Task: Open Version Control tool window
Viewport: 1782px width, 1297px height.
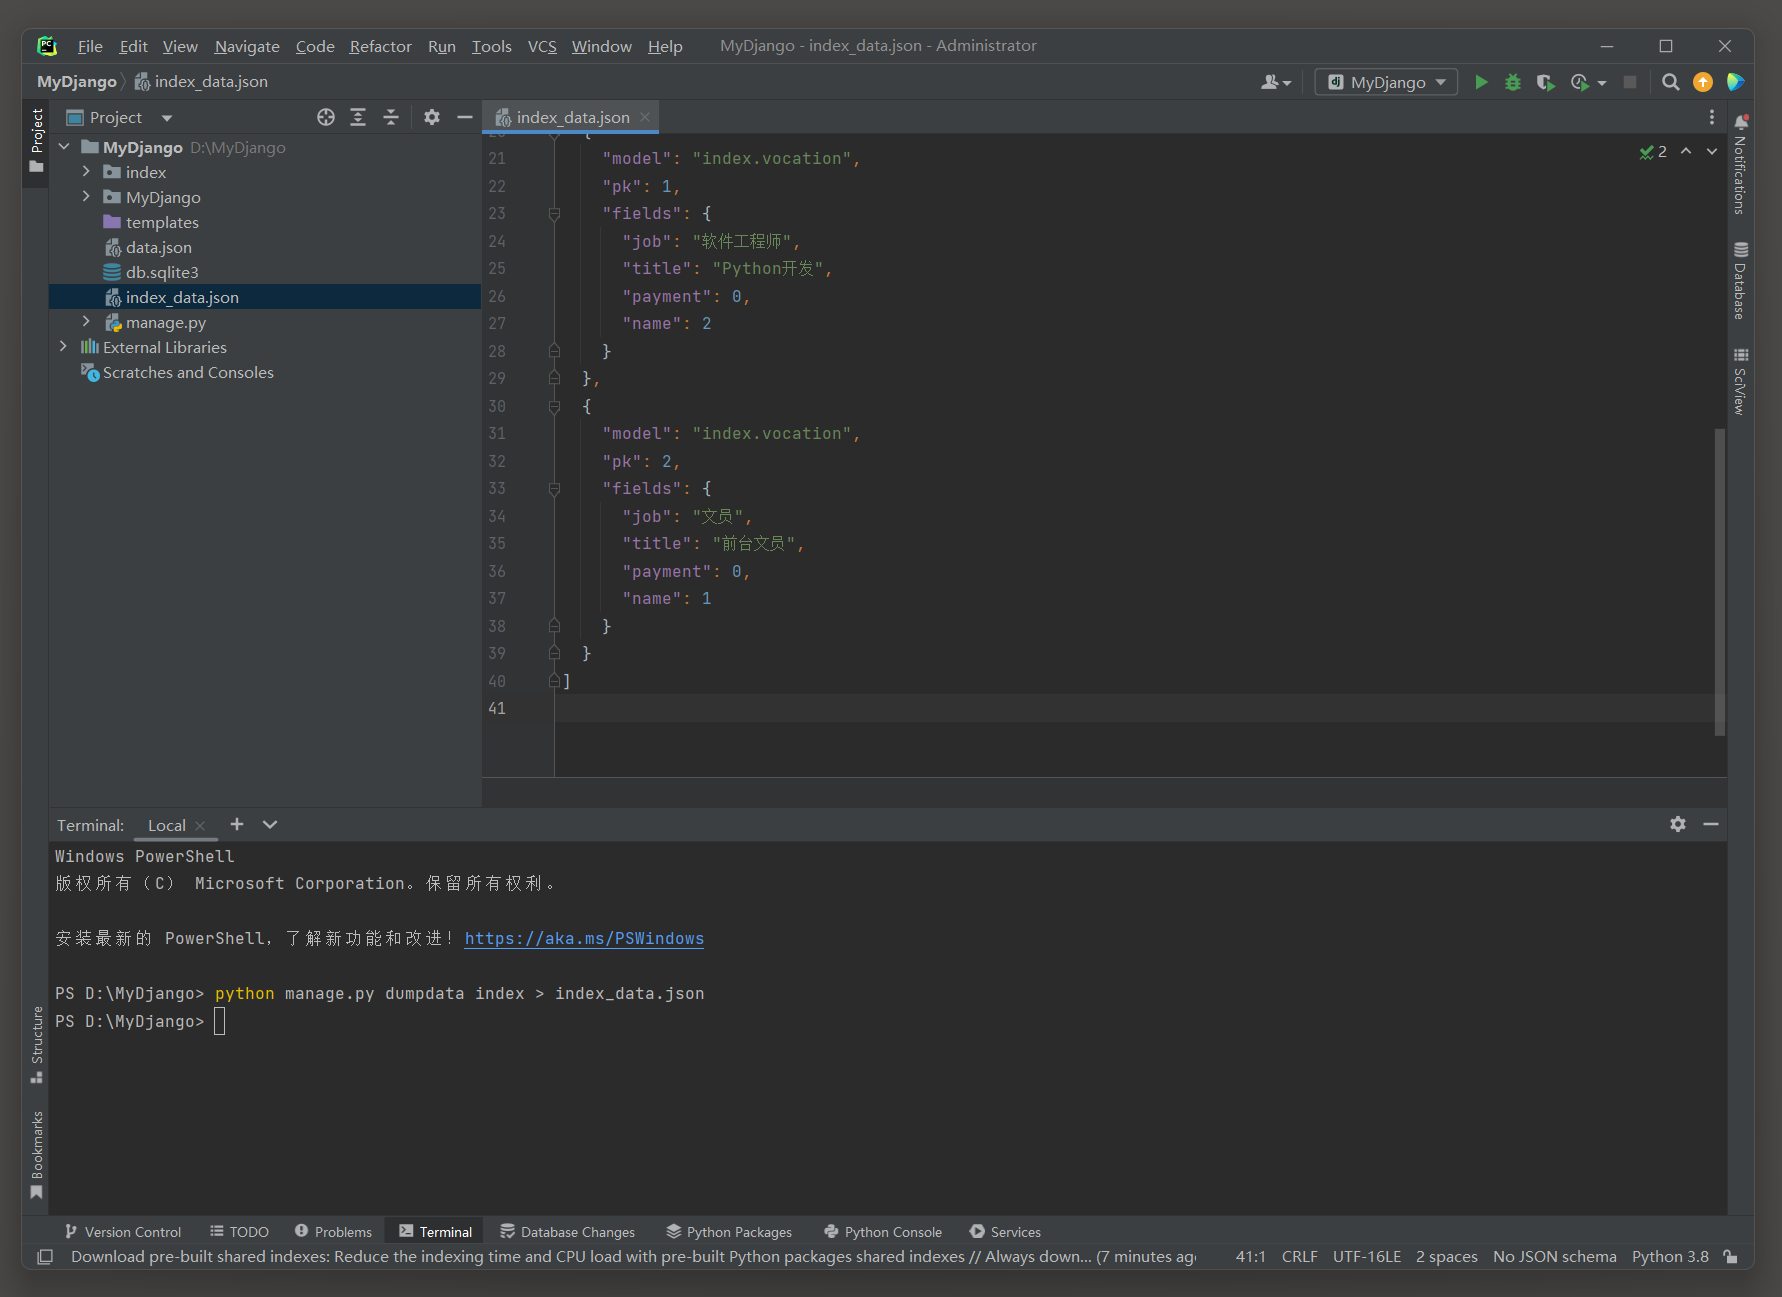Action: click(x=123, y=1232)
